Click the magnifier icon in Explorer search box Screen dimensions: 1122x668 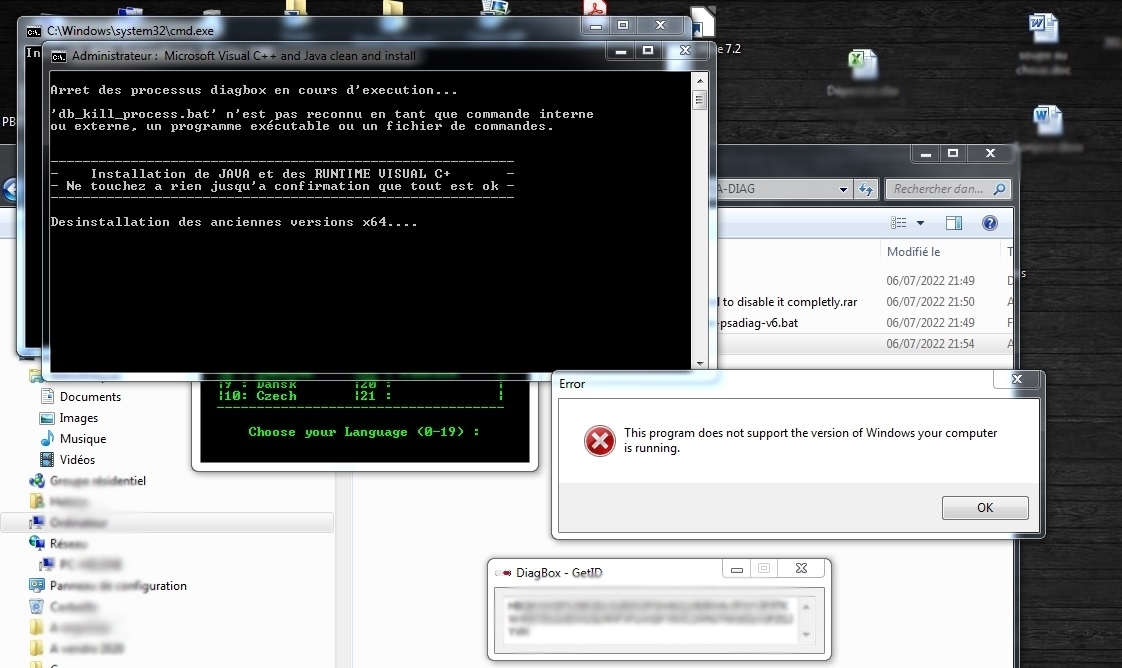pyautogui.click(x=1000, y=189)
